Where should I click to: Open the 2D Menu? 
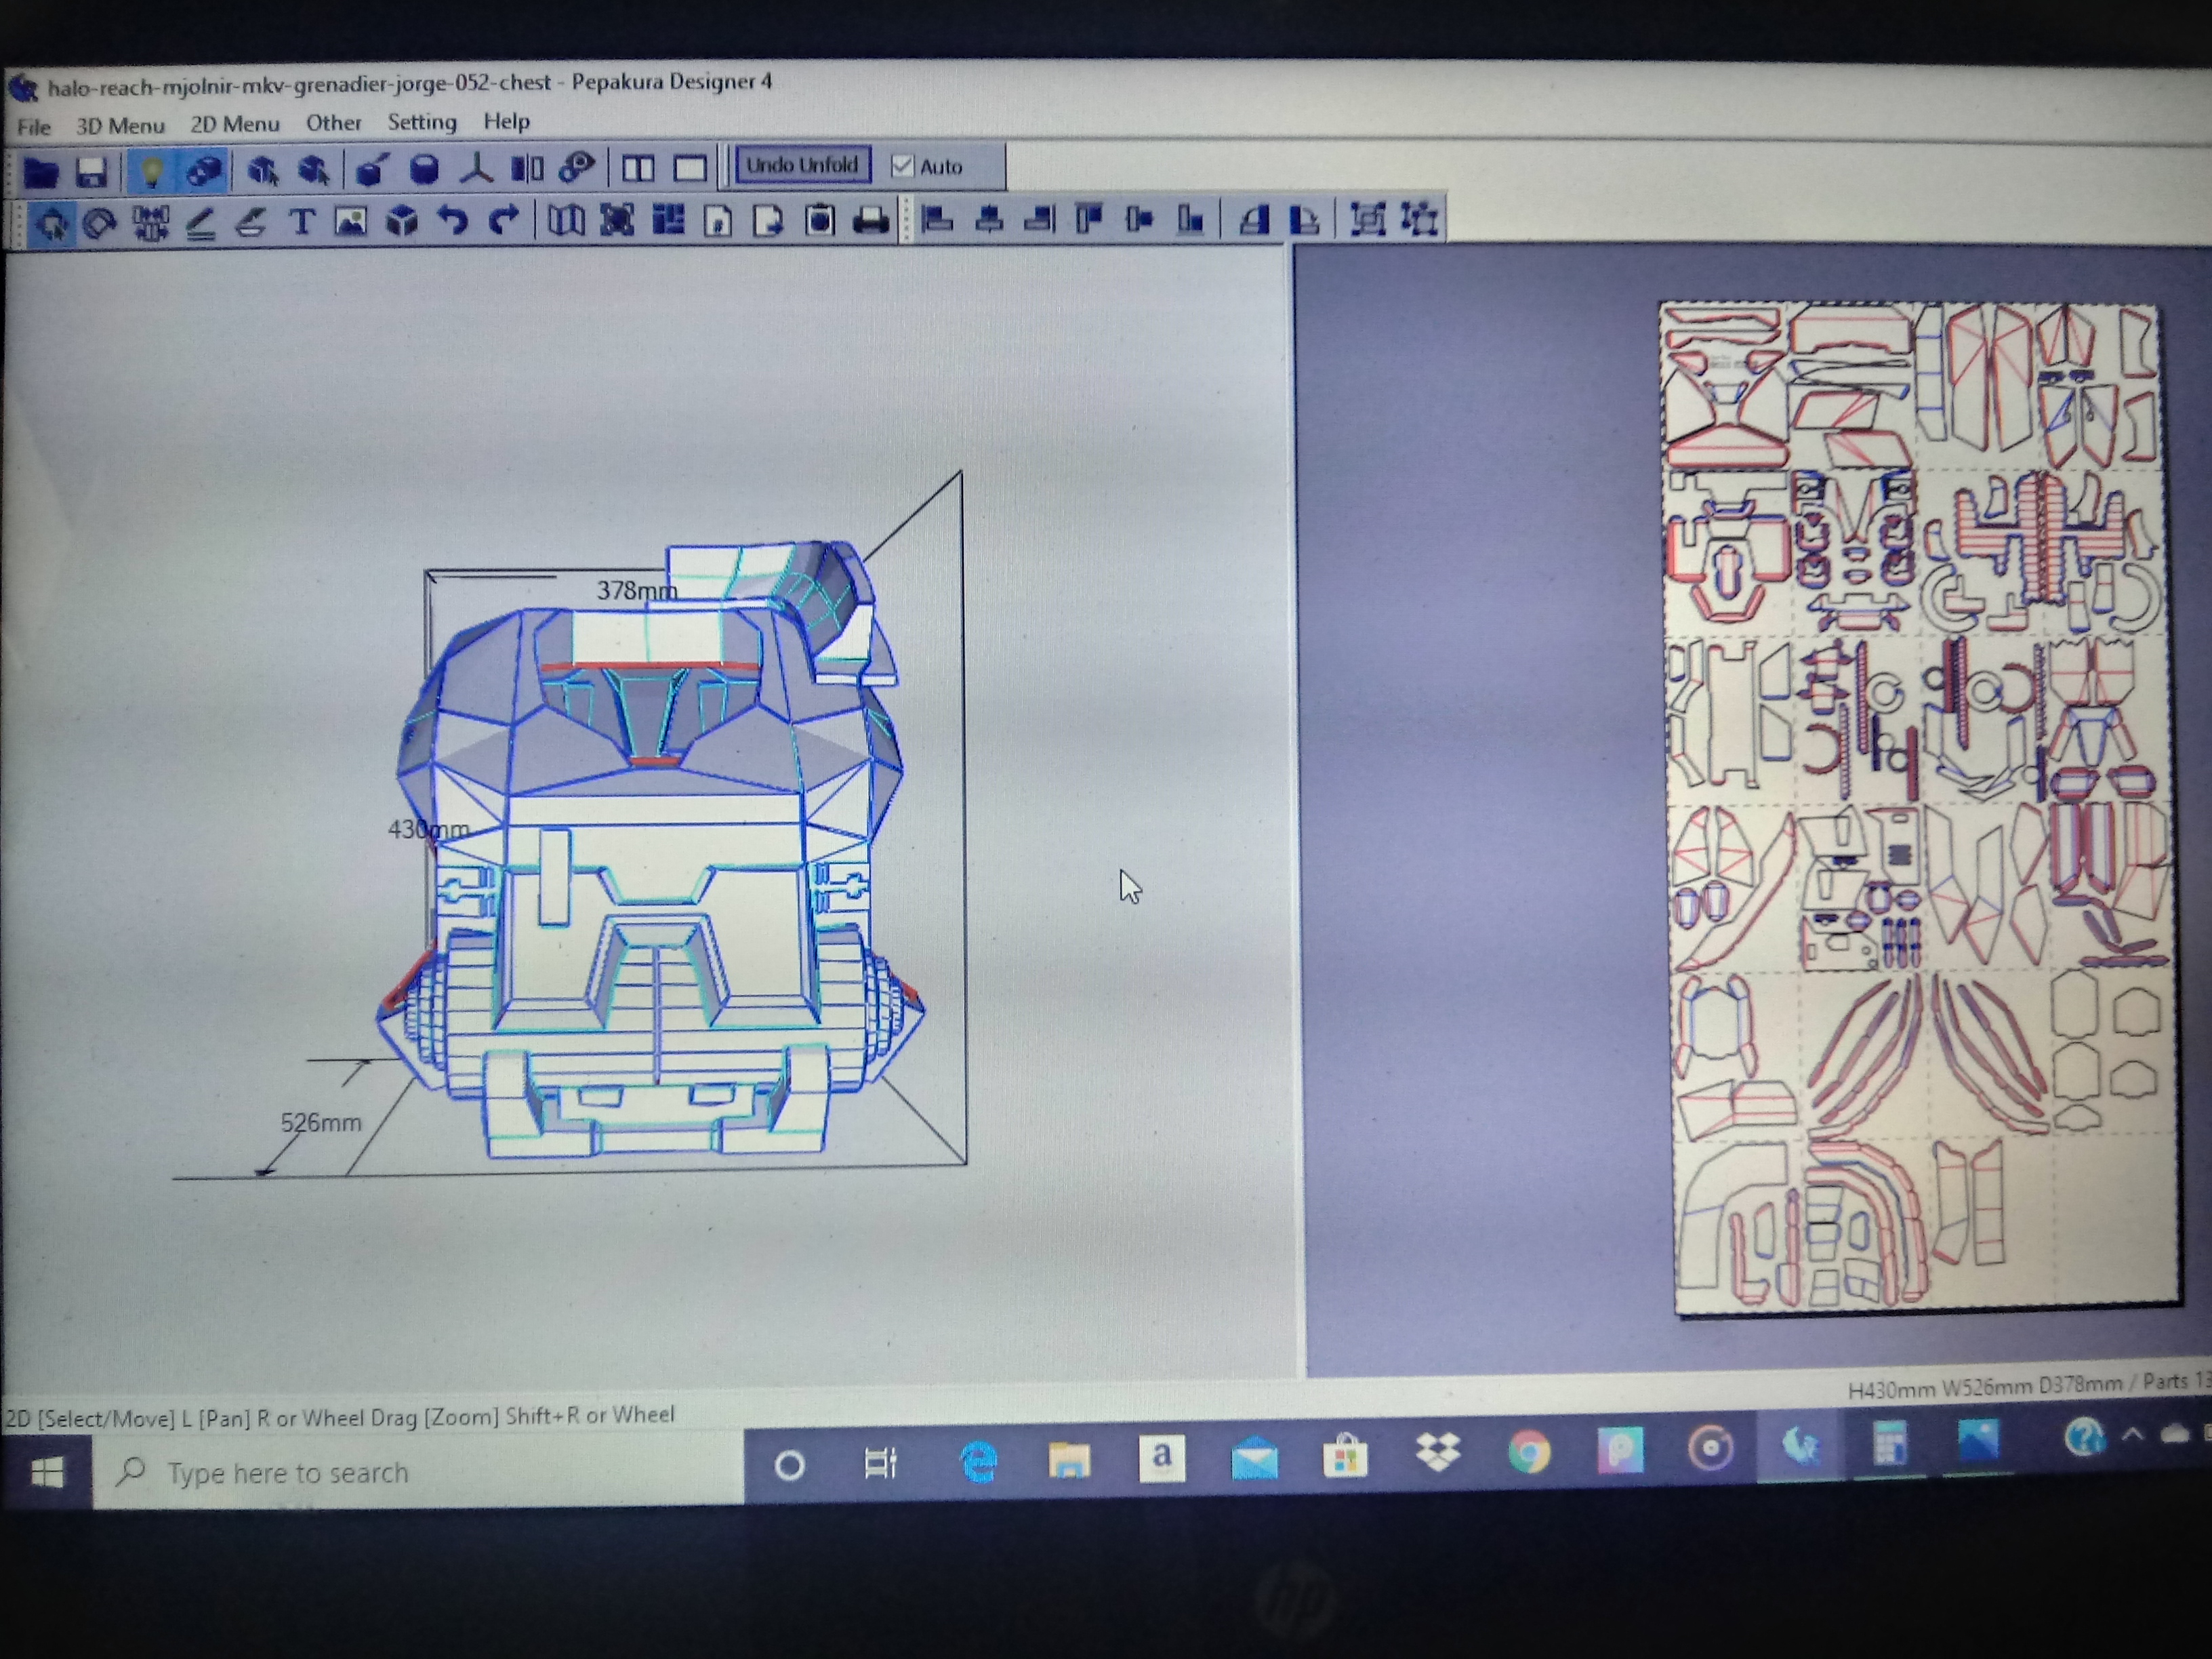(235, 124)
